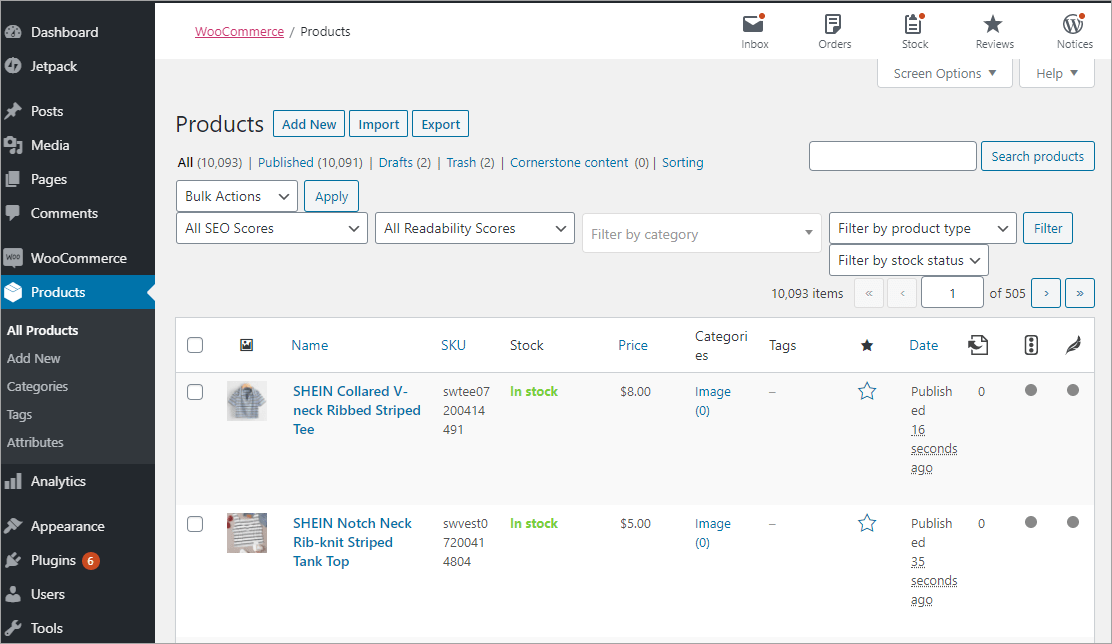
Task: Sort by the image thumbnail column icon
Action: 246,345
